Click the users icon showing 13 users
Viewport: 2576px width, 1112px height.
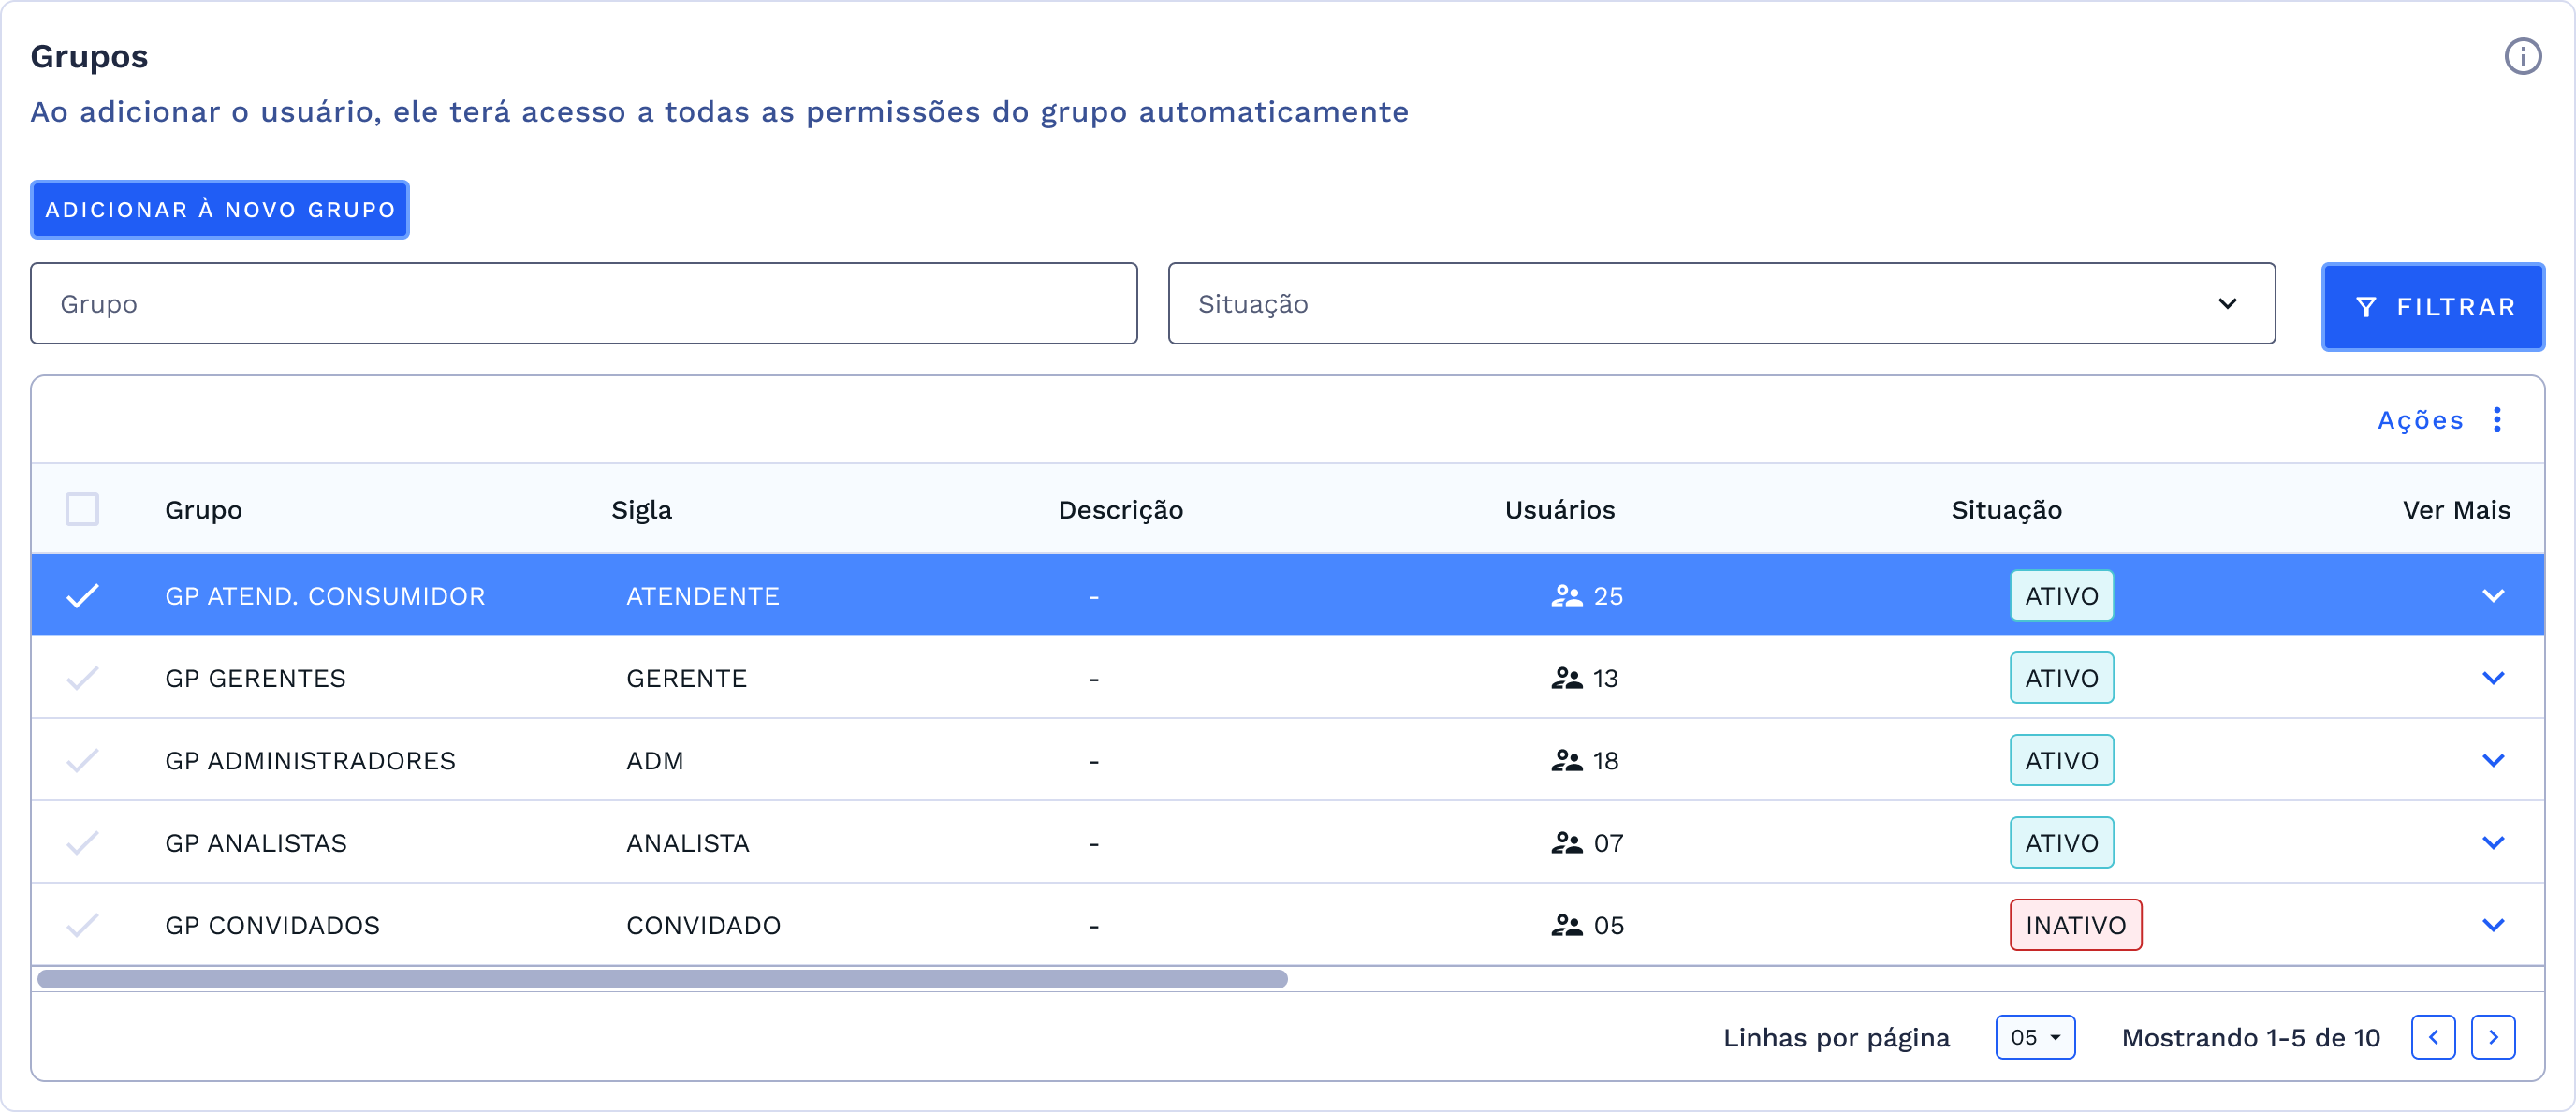[x=1568, y=678]
